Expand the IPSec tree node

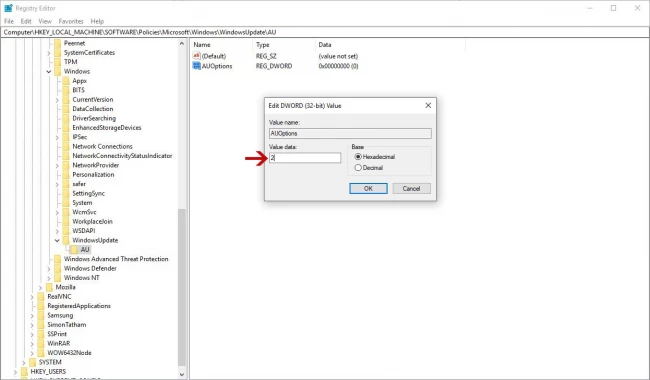[x=57, y=137]
